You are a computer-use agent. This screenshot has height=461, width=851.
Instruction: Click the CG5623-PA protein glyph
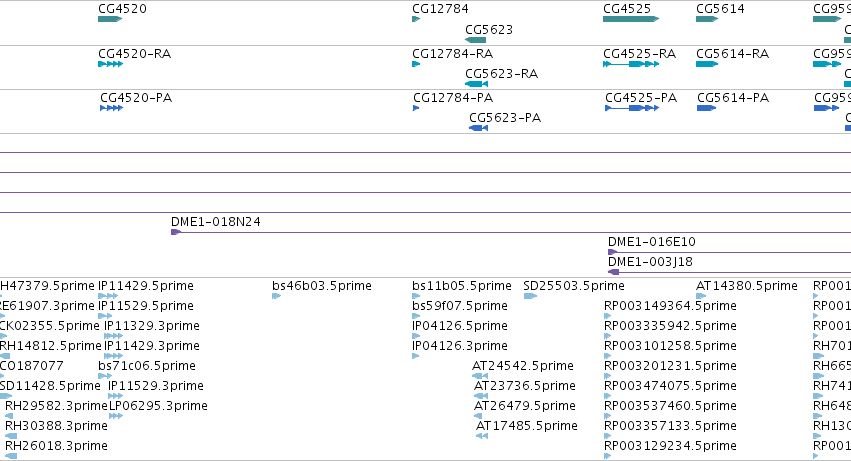tap(478, 128)
